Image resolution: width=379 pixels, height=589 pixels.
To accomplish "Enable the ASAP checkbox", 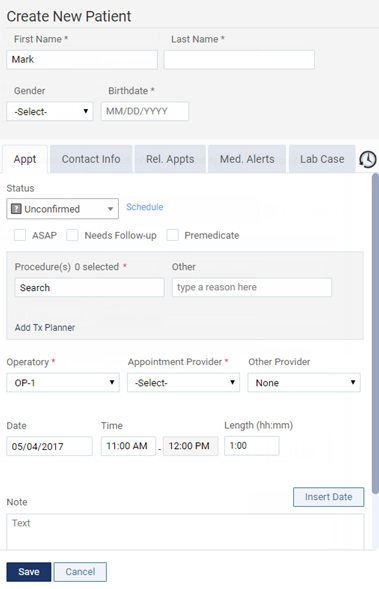I will pos(20,235).
